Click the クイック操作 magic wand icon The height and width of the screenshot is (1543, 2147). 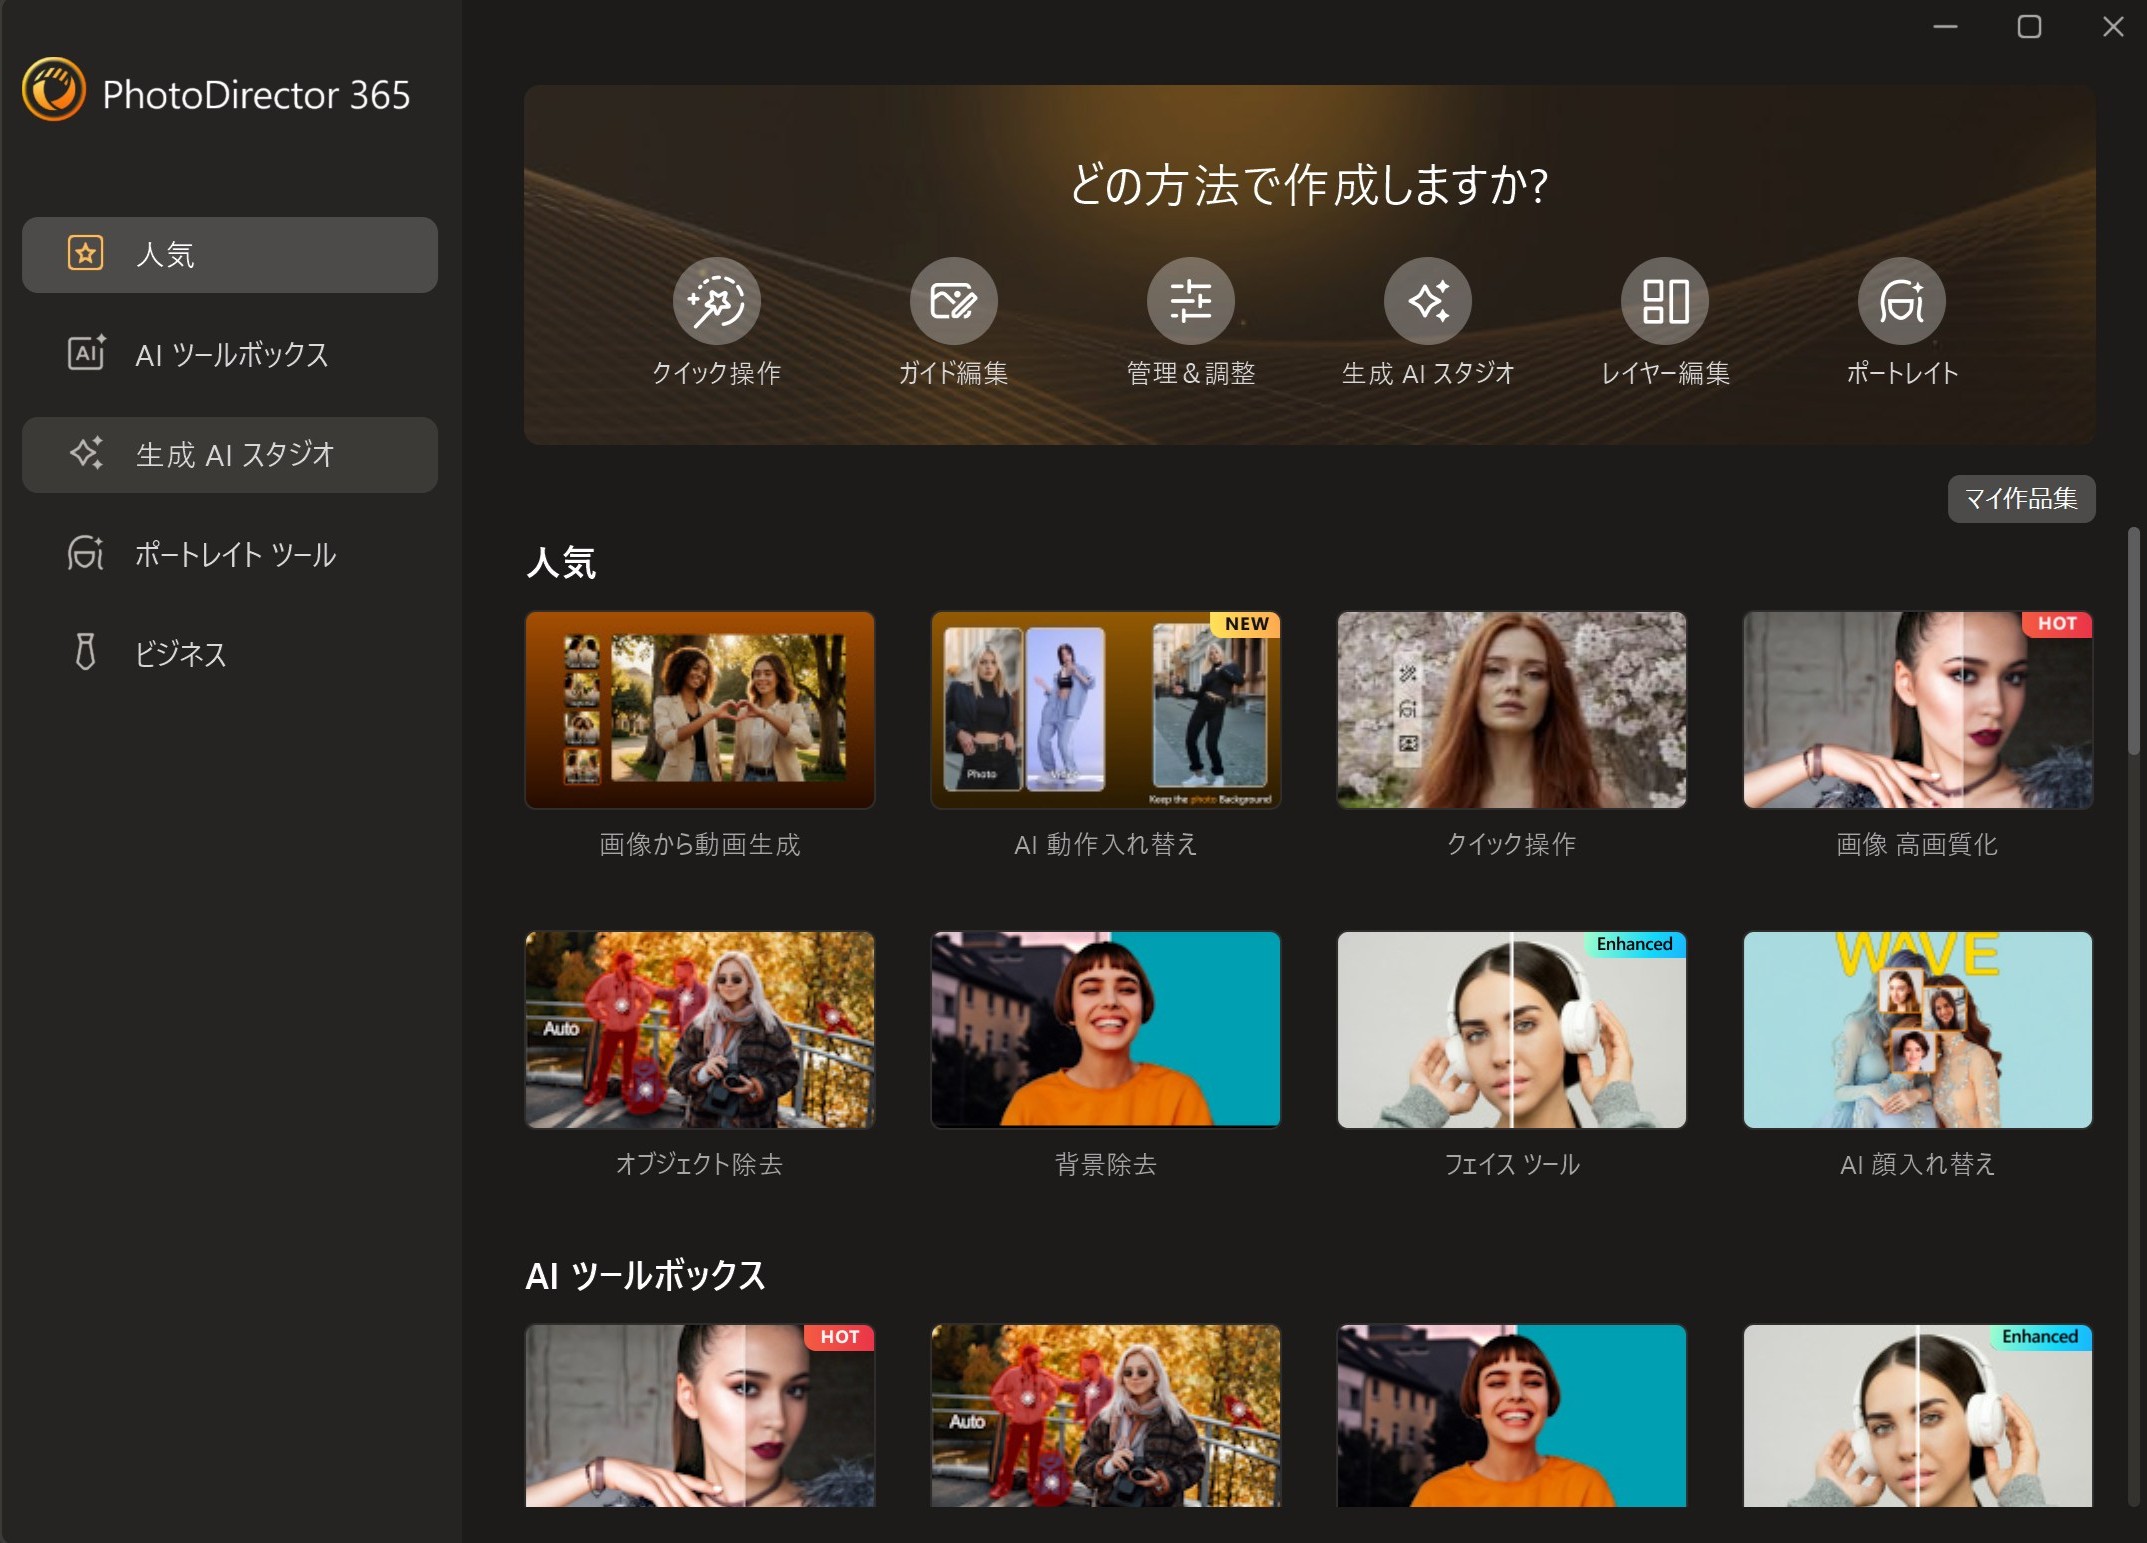point(716,301)
